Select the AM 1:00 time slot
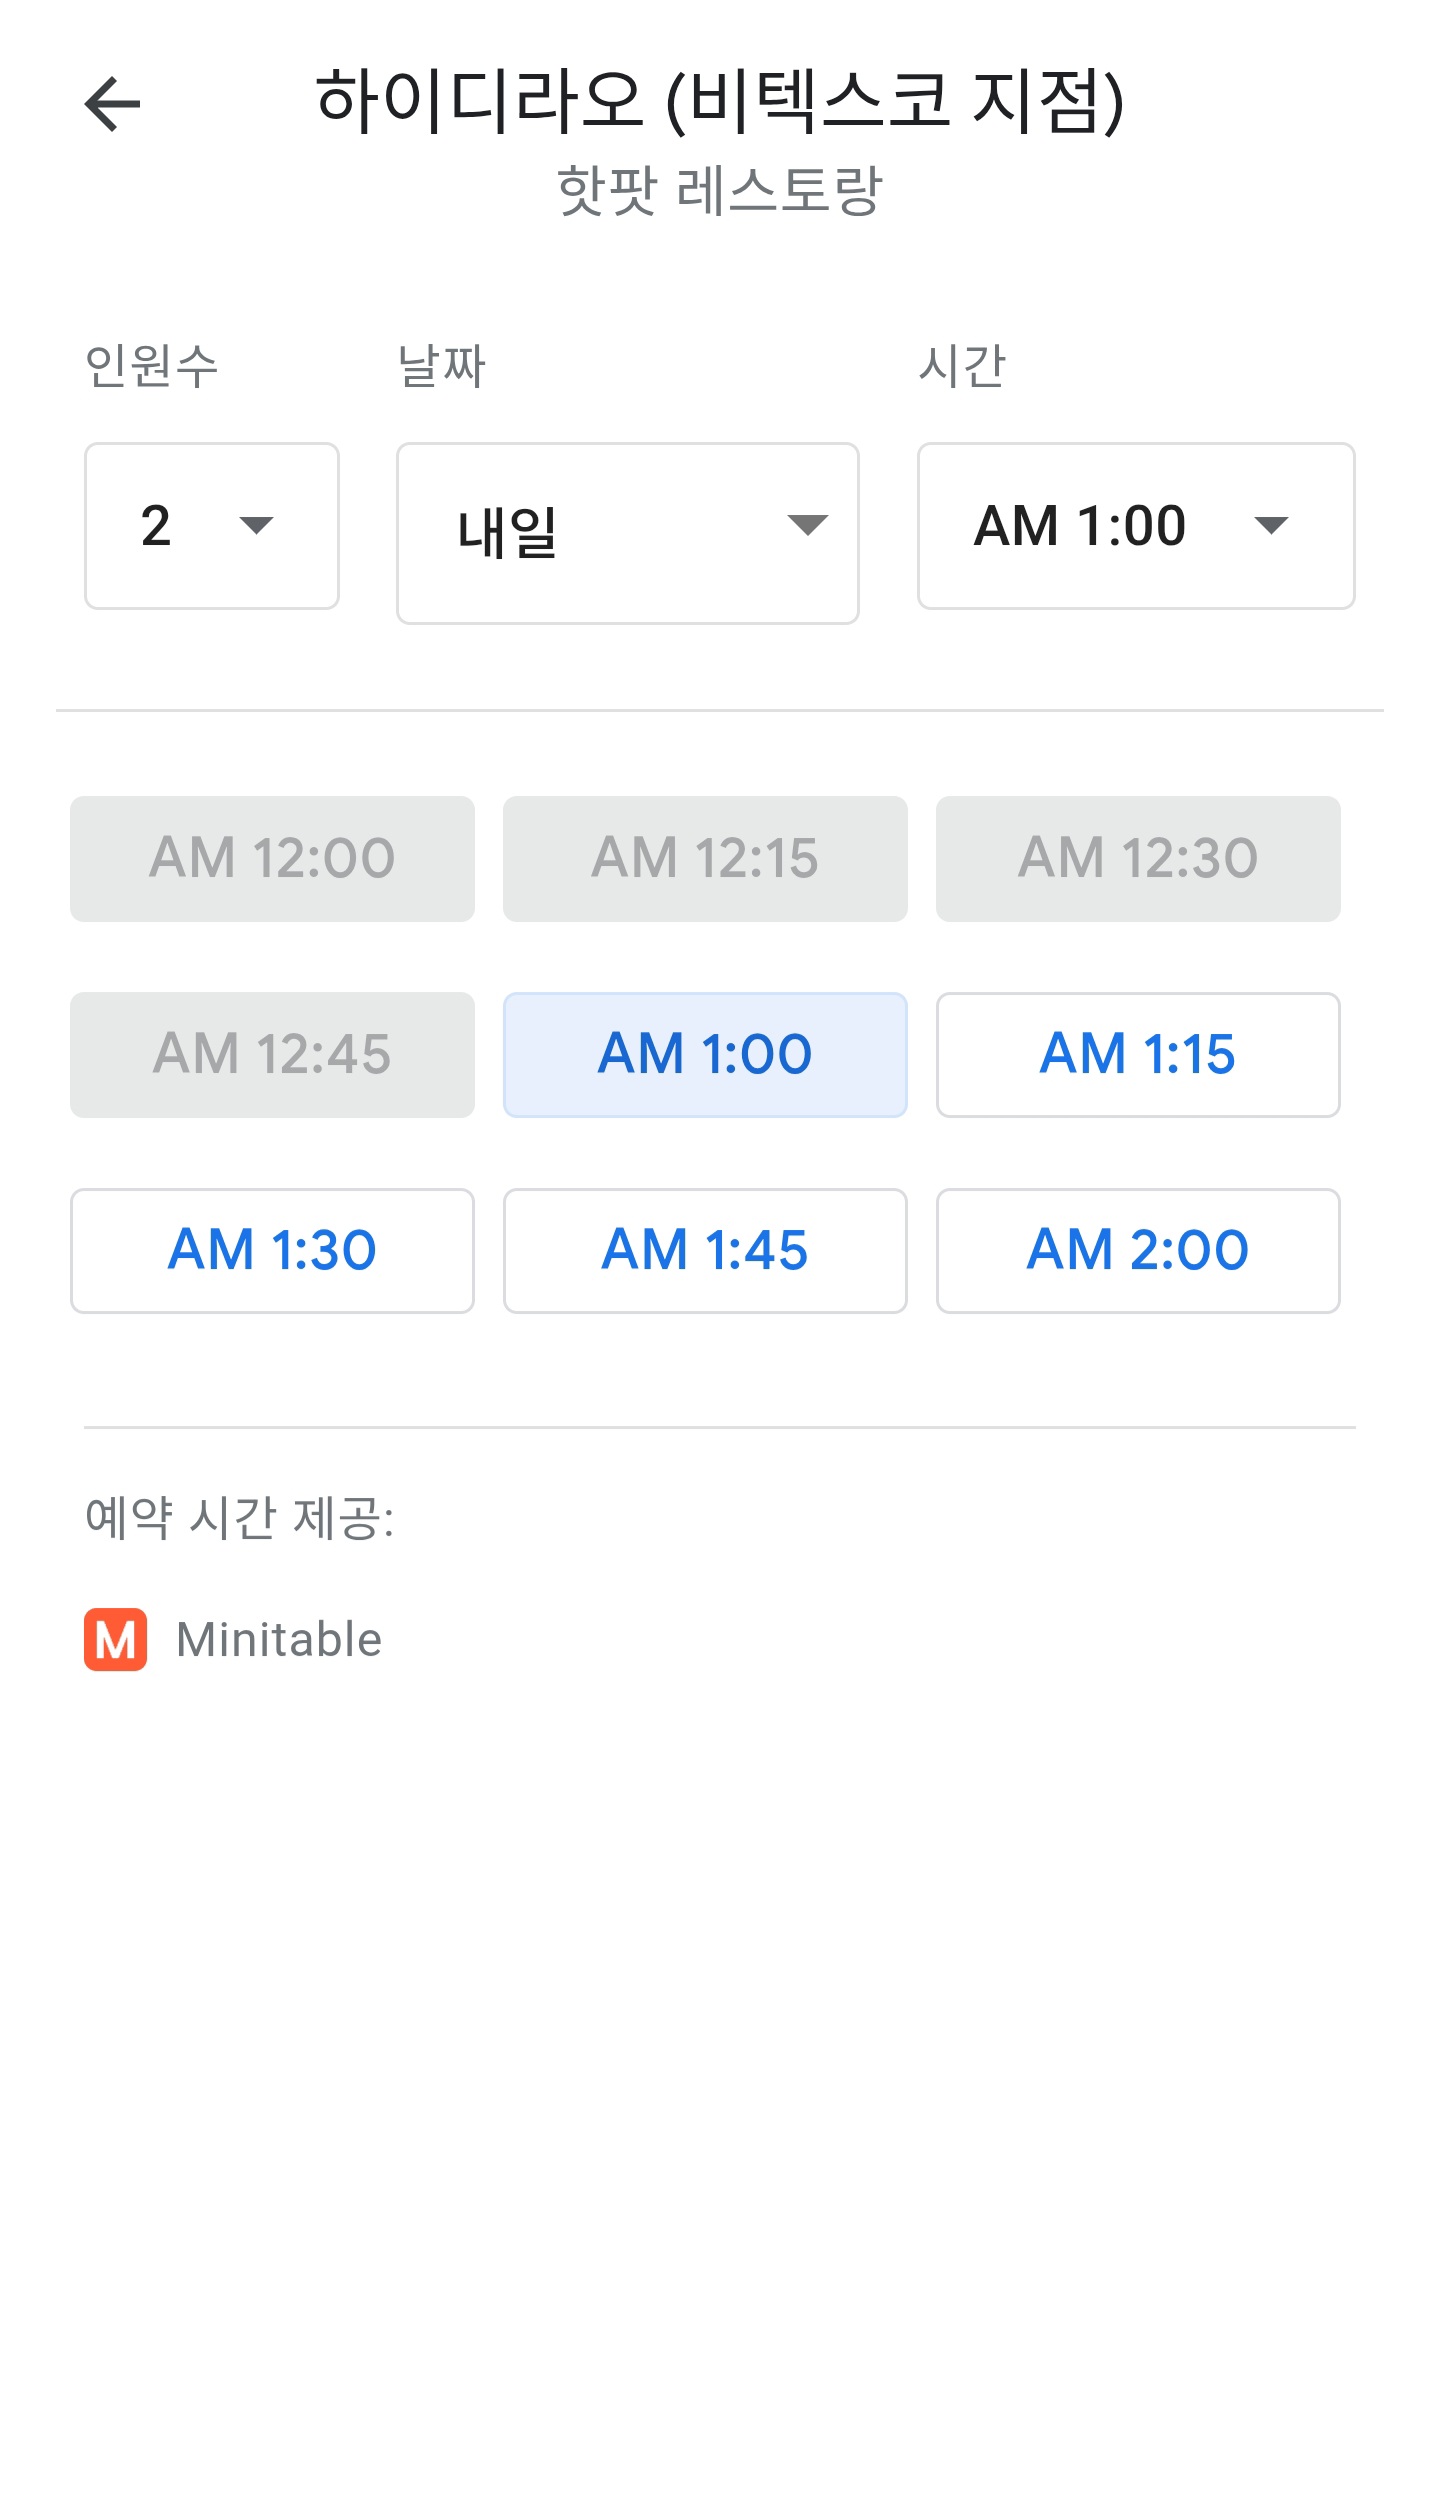 tap(705, 1055)
